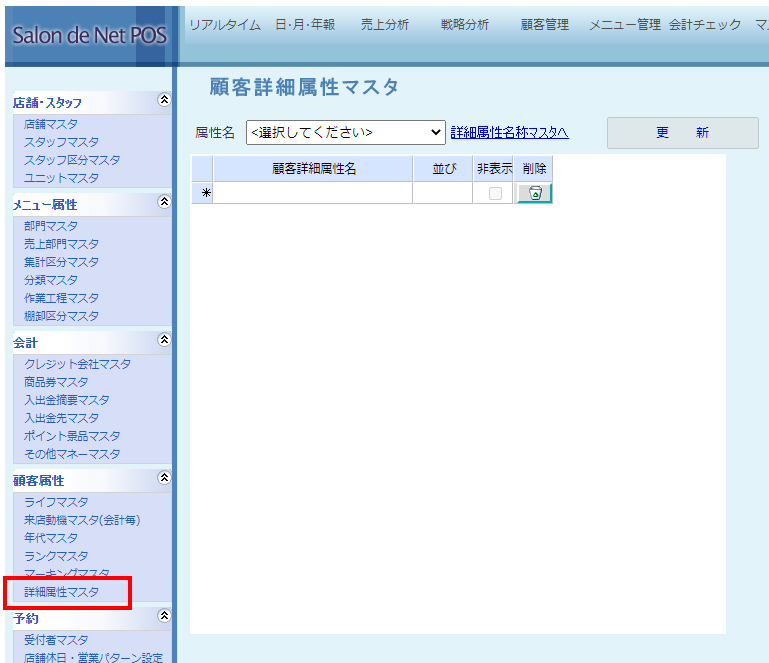769x663 pixels.
Task: Collapse the 店舗・スタッフ sidebar section
Action: (164, 100)
